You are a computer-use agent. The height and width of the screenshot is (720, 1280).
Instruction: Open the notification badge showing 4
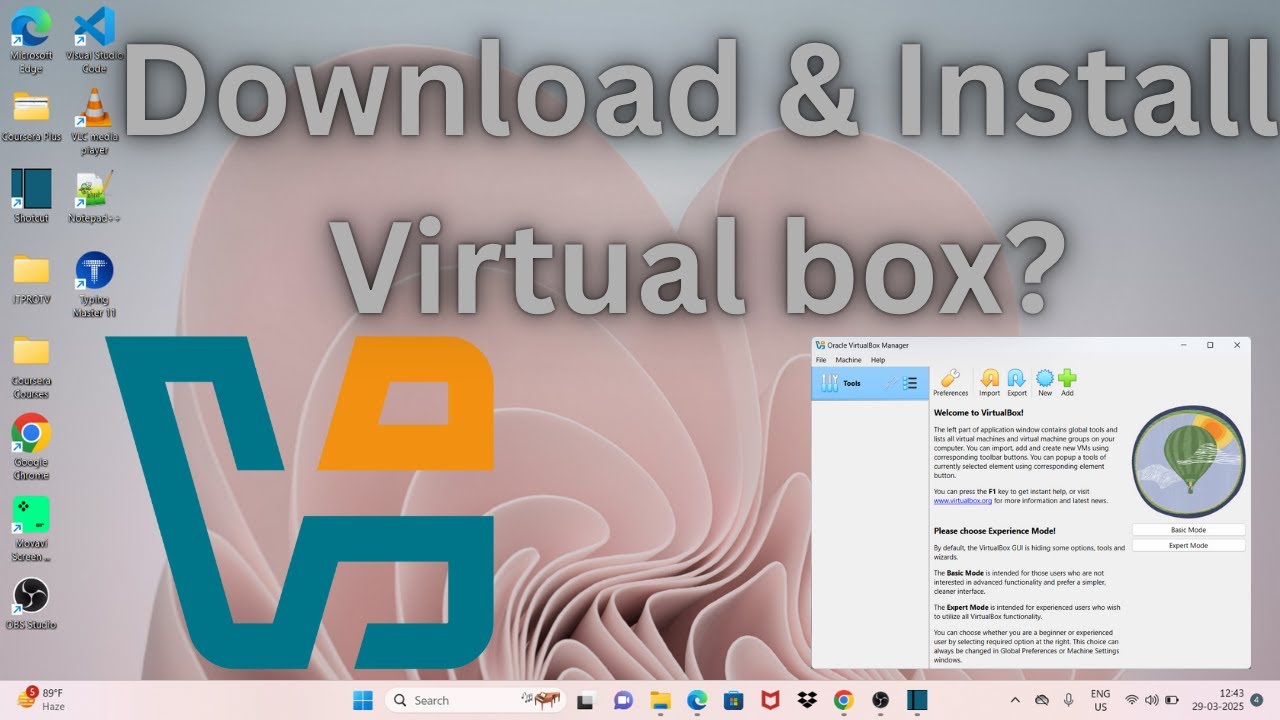pyautogui.click(x=1256, y=700)
